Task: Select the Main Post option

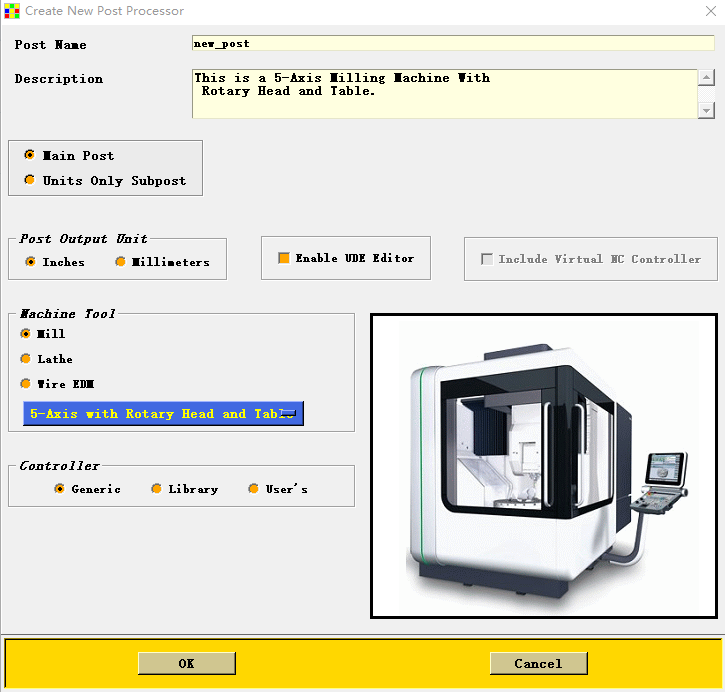Action: pyautogui.click(x=30, y=156)
